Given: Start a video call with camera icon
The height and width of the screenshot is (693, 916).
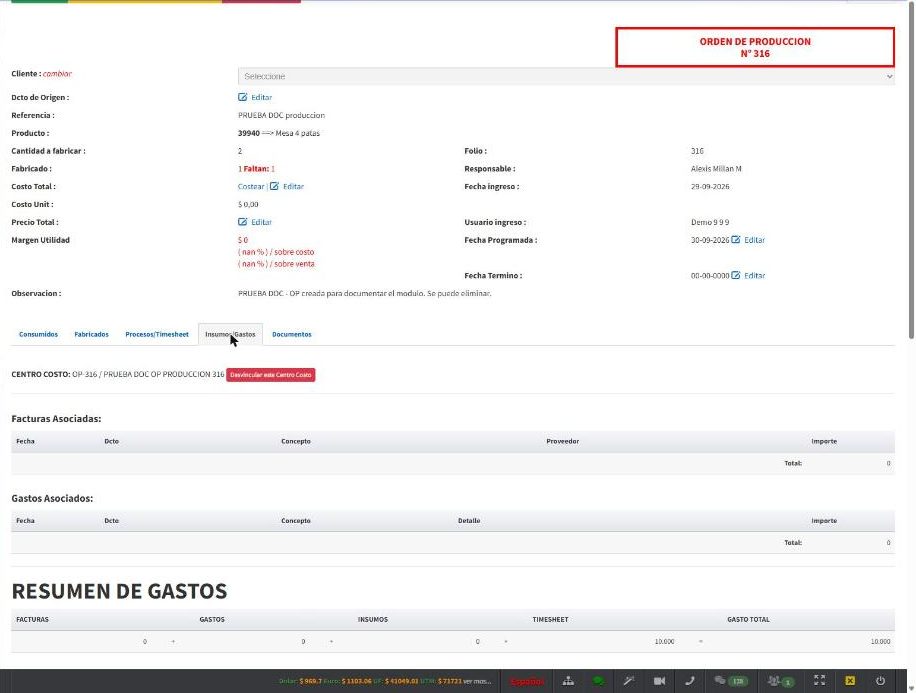Looking at the screenshot, I should (659, 681).
